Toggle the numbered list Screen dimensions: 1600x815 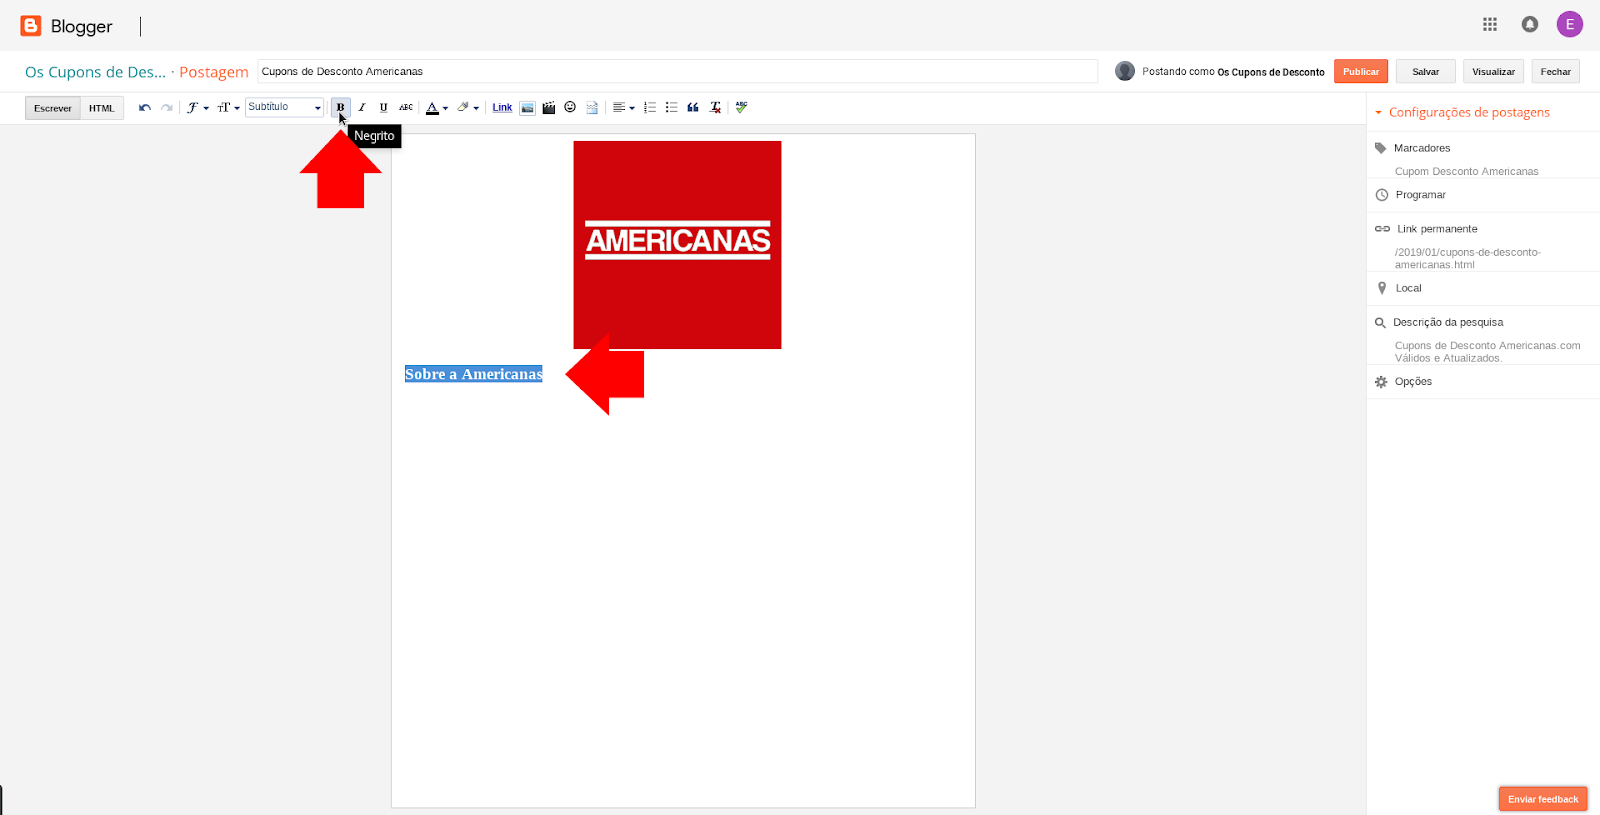650,107
